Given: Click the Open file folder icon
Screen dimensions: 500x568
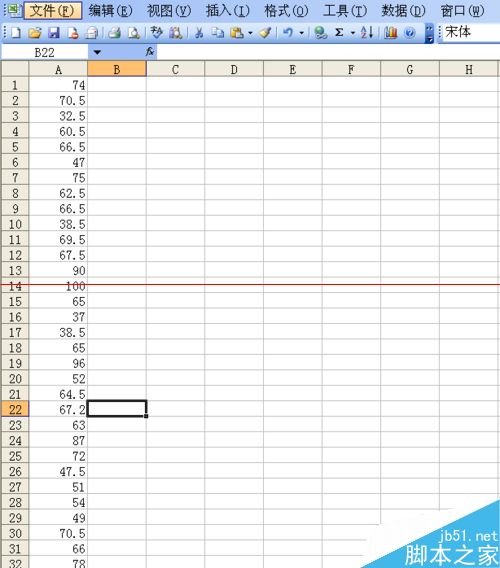Looking at the screenshot, I should point(35,33).
